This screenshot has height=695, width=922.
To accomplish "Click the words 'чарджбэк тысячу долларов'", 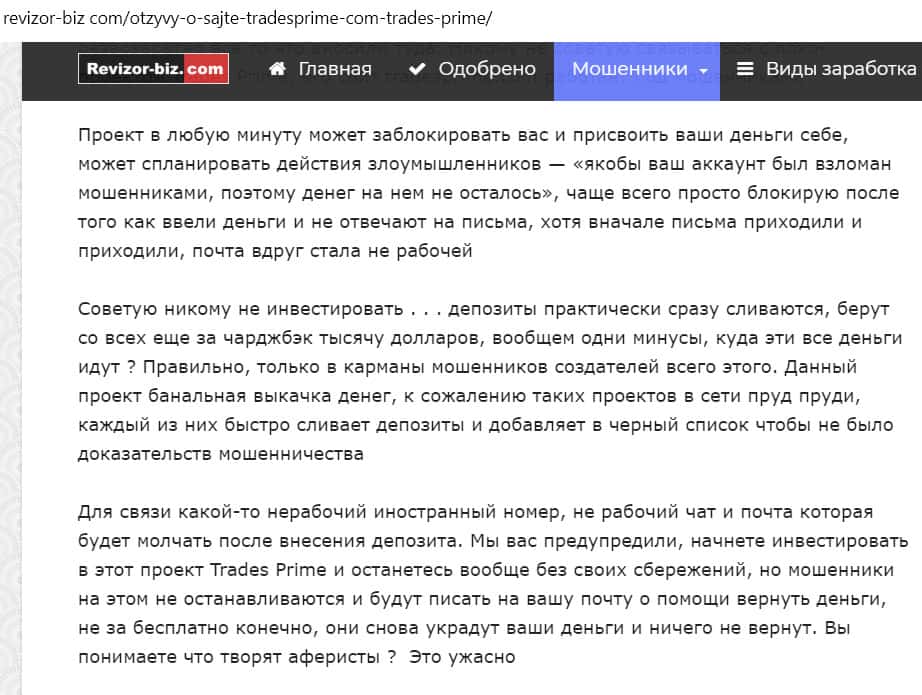I will [x=354, y=338].
